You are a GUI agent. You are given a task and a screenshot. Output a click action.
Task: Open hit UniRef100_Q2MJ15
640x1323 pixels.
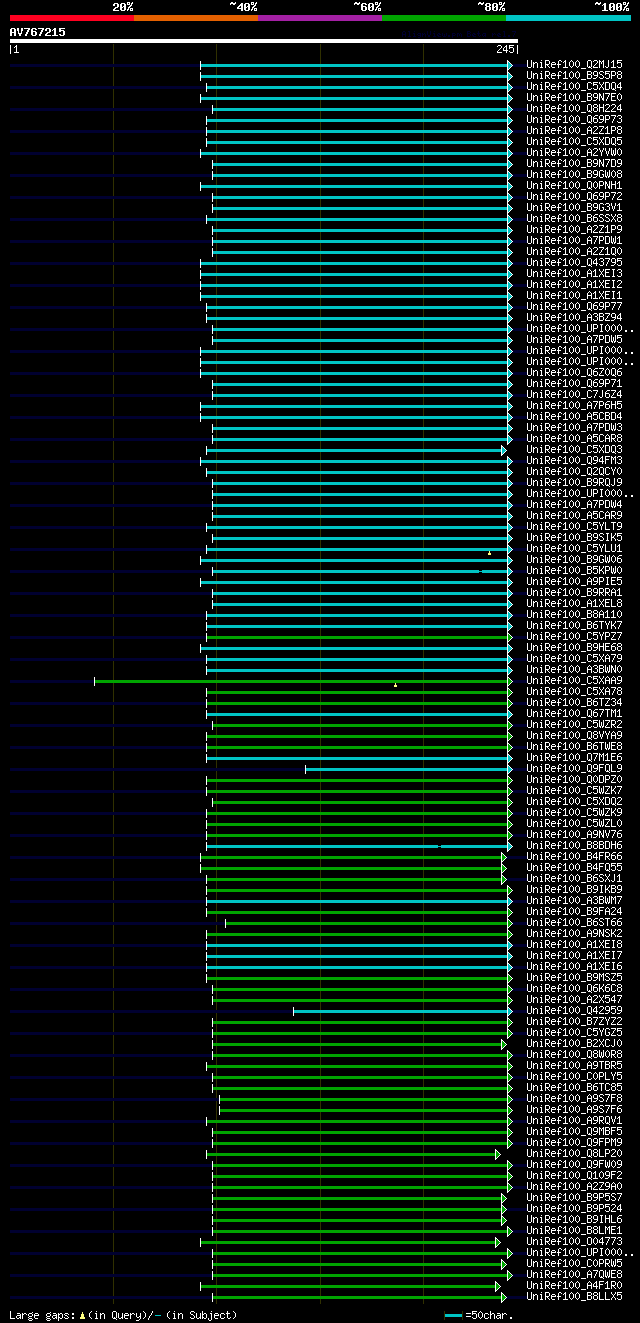574,64
